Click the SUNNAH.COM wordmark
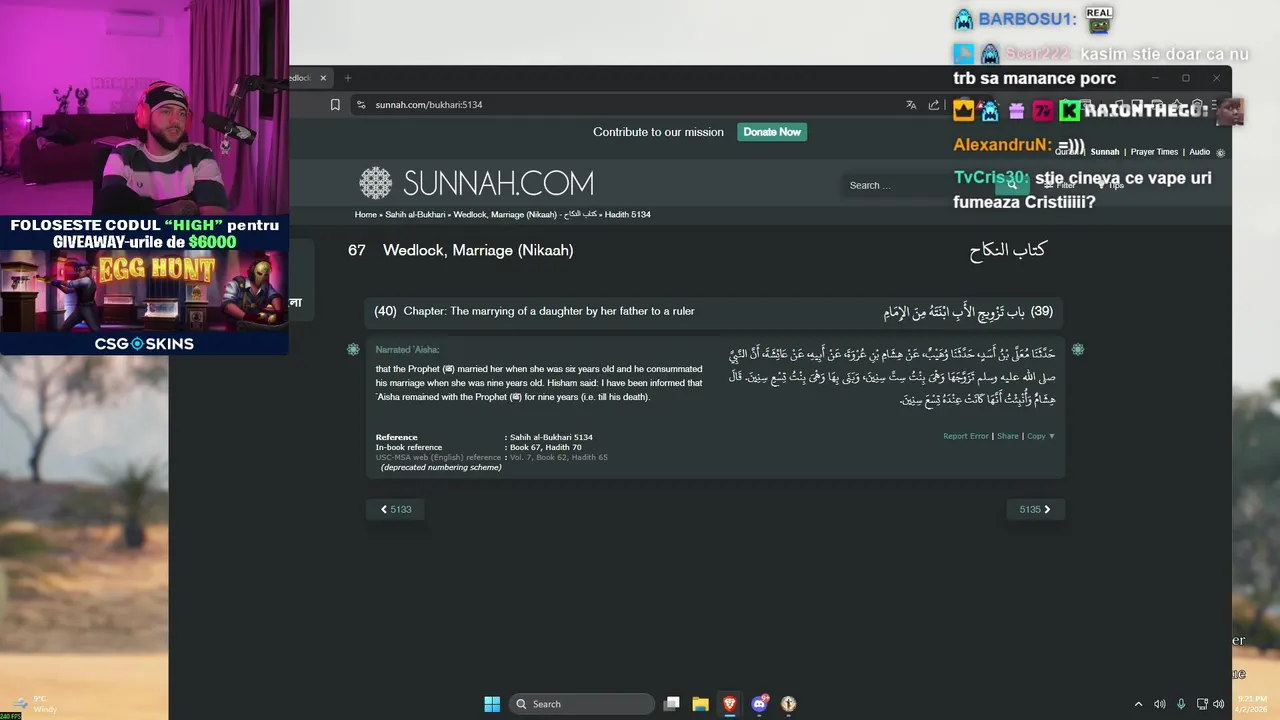Image resolution: width=1280 pixels, height=720 pixels. click(x=498, y=183)
